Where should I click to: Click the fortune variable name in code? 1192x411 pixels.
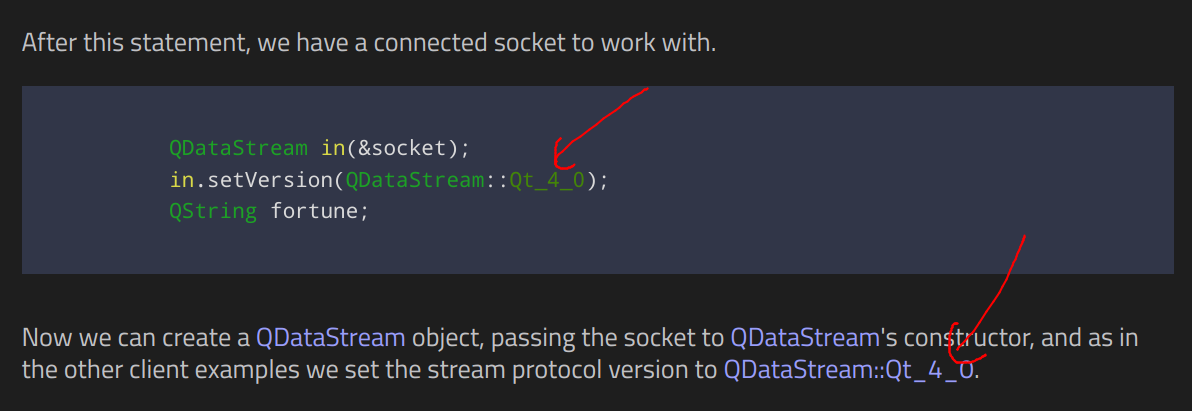(x=314, y=212)
